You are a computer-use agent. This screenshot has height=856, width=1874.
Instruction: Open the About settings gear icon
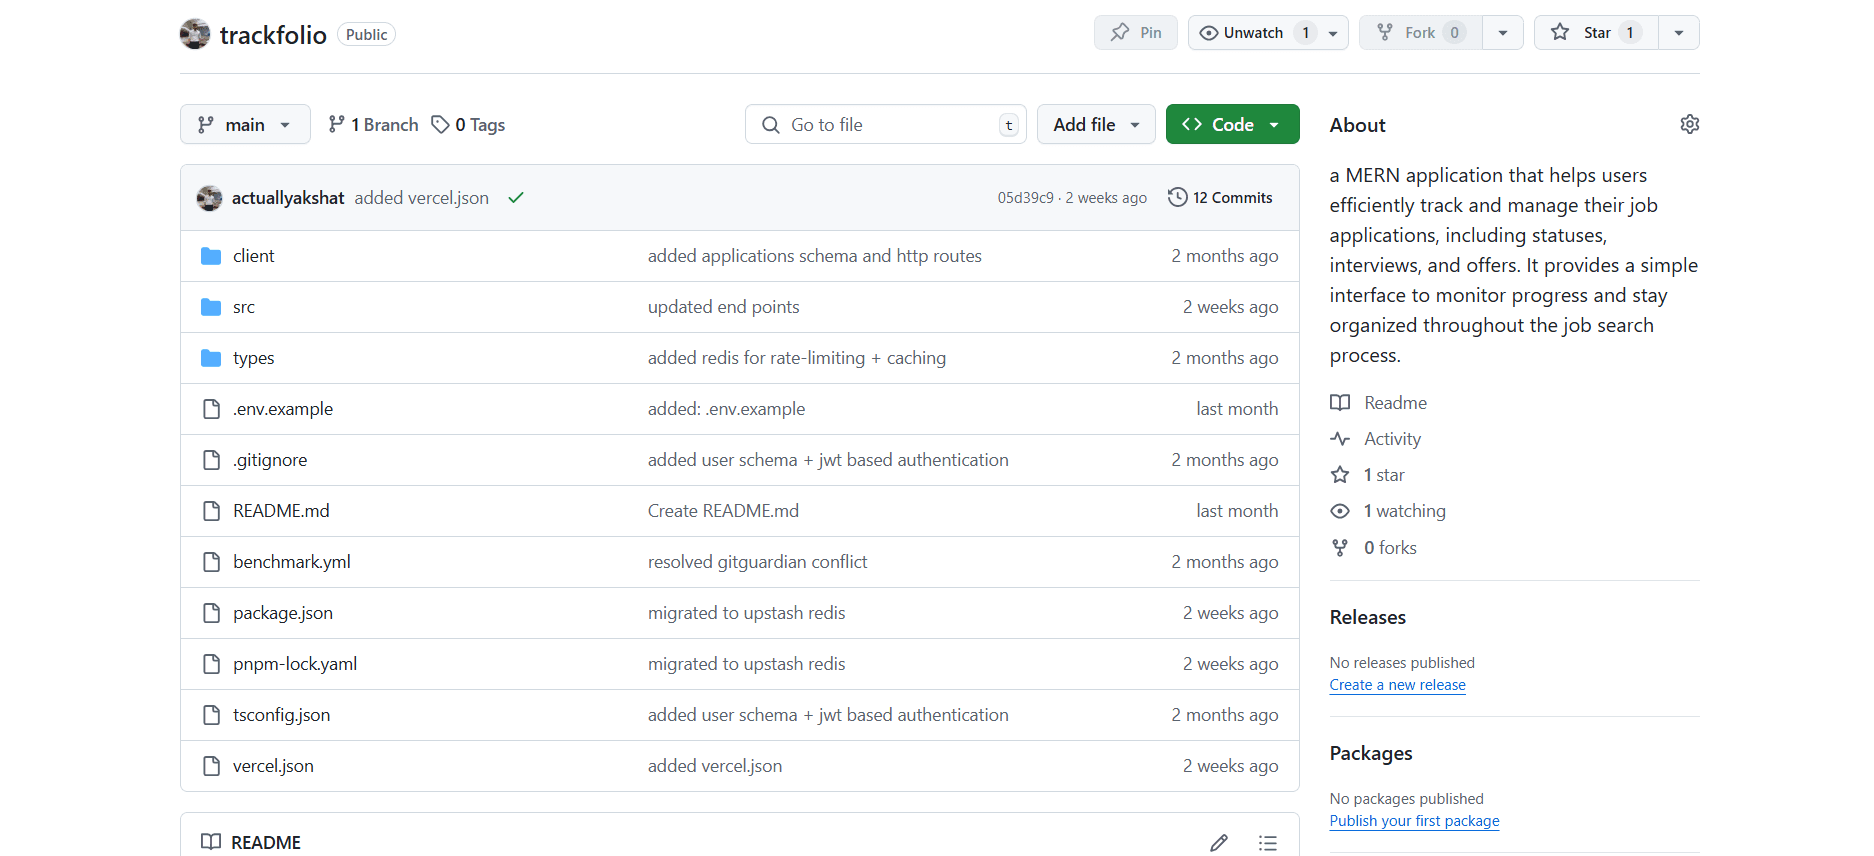click(1689, 124)
